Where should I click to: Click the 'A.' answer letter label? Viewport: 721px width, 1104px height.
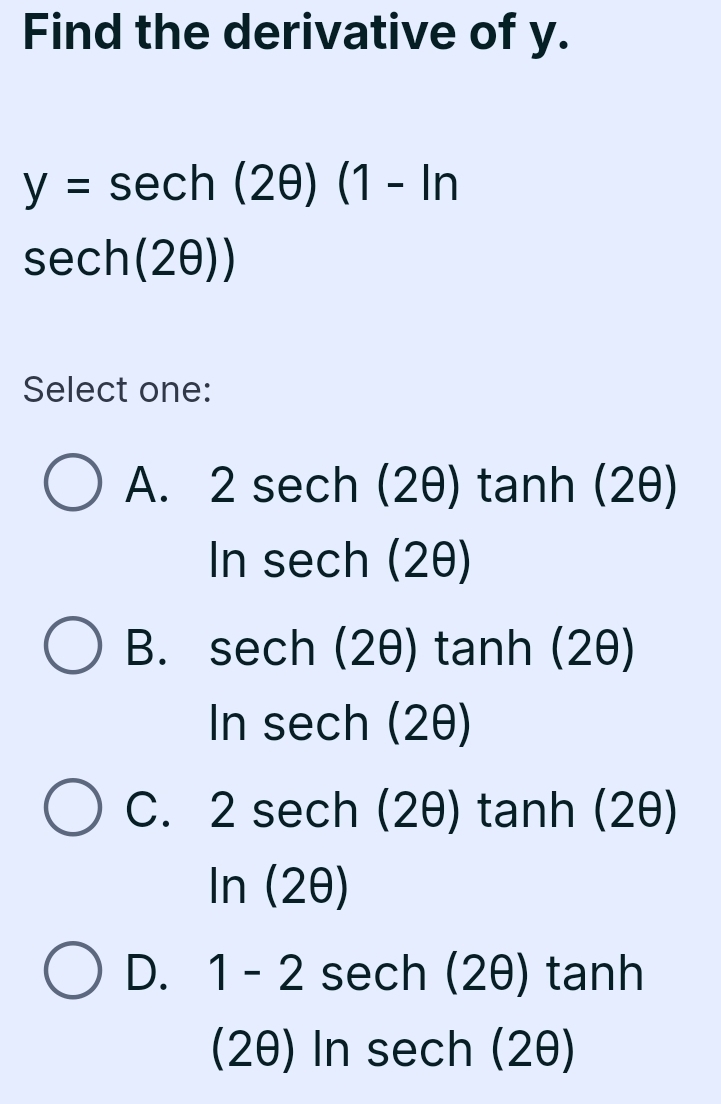pyautogui.click(x=146, y=485)
